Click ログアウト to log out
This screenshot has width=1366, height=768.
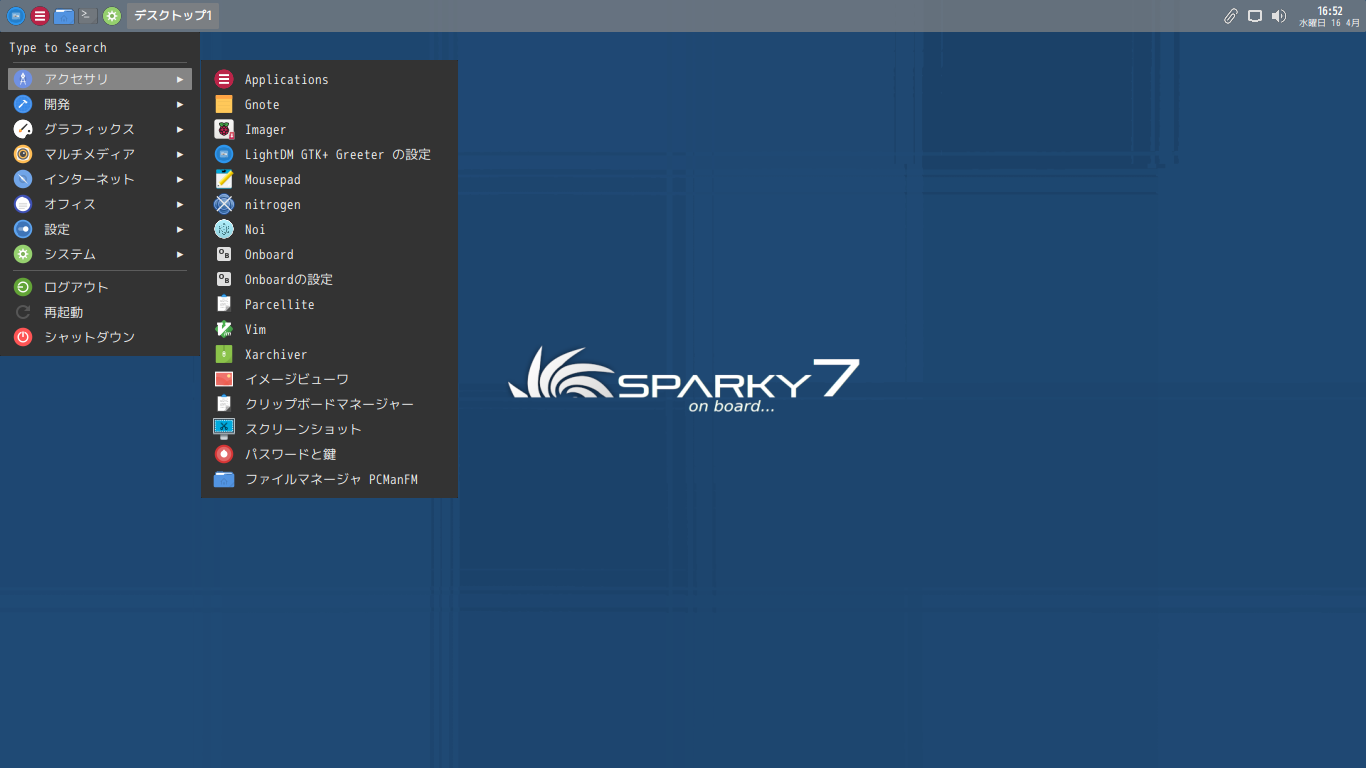coord(100,287)
